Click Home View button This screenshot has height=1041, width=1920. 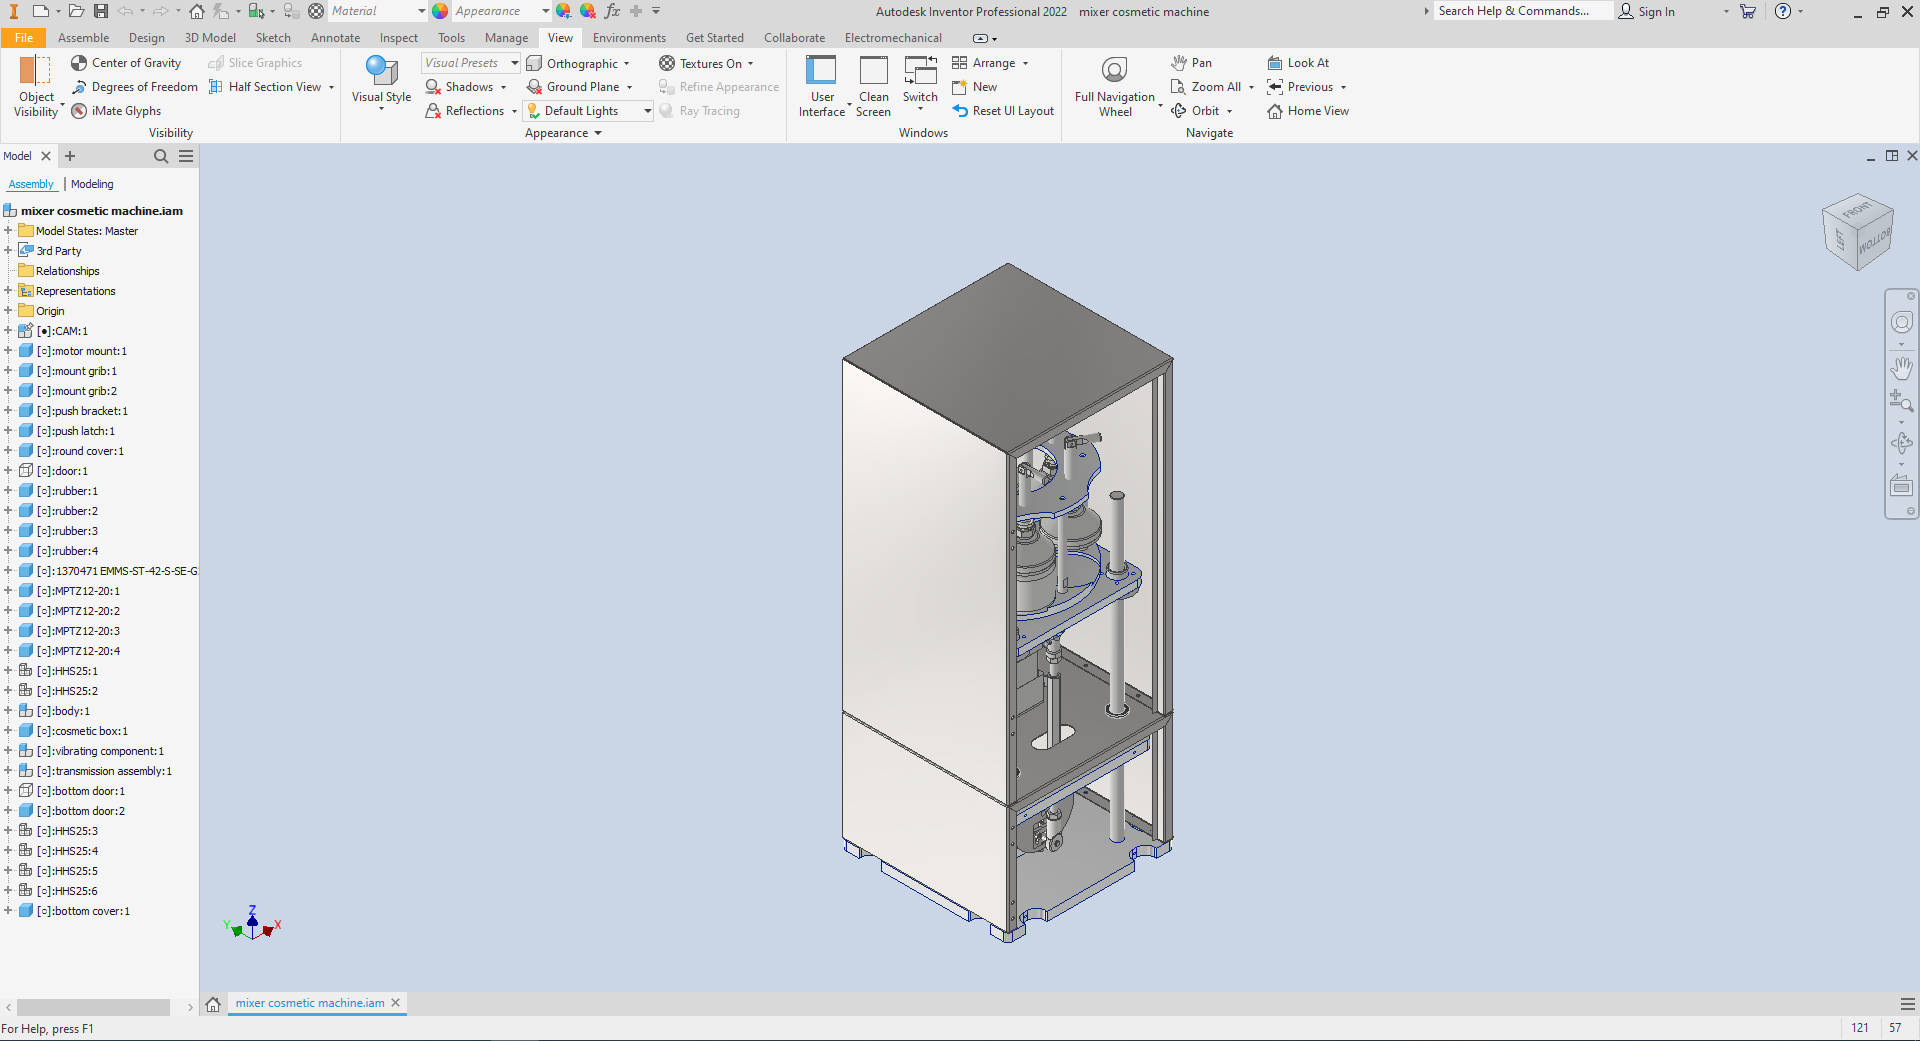(x=1308, y=111)
